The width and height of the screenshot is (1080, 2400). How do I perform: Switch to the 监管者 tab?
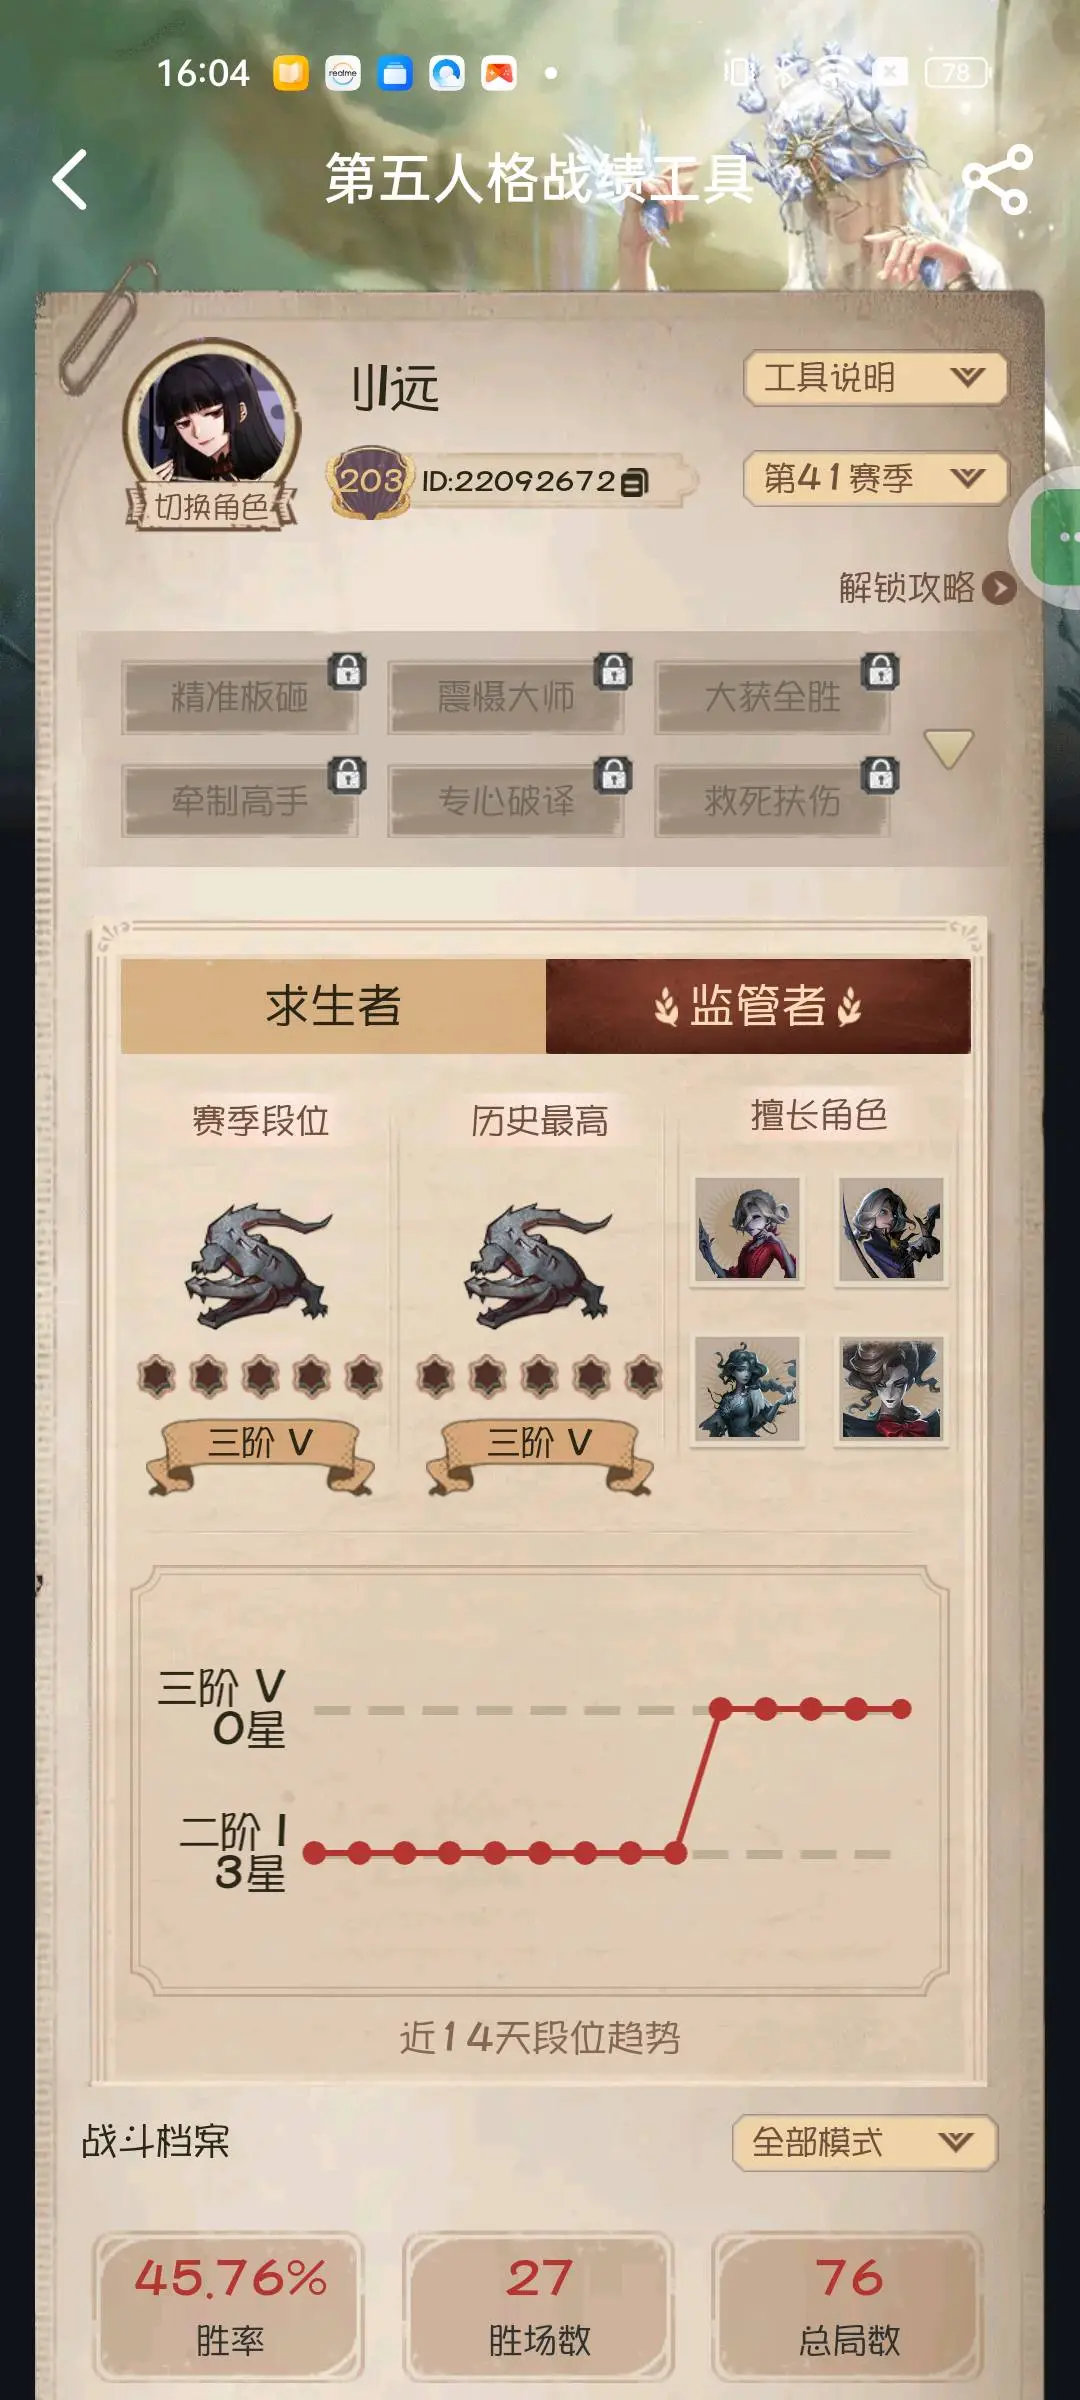758,1006
